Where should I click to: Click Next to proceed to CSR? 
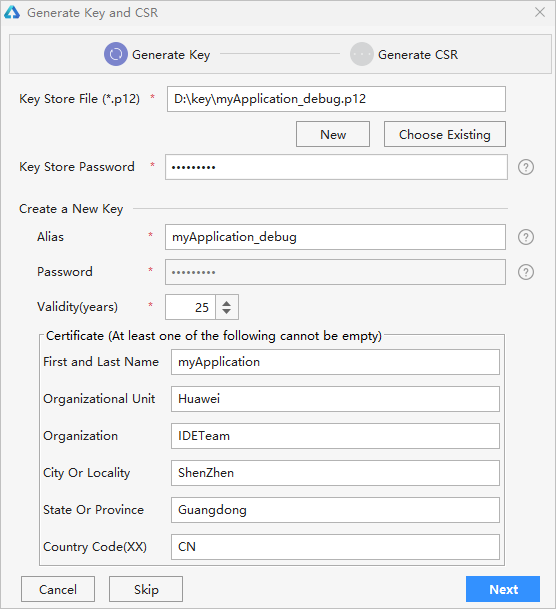tap(503, 589)
